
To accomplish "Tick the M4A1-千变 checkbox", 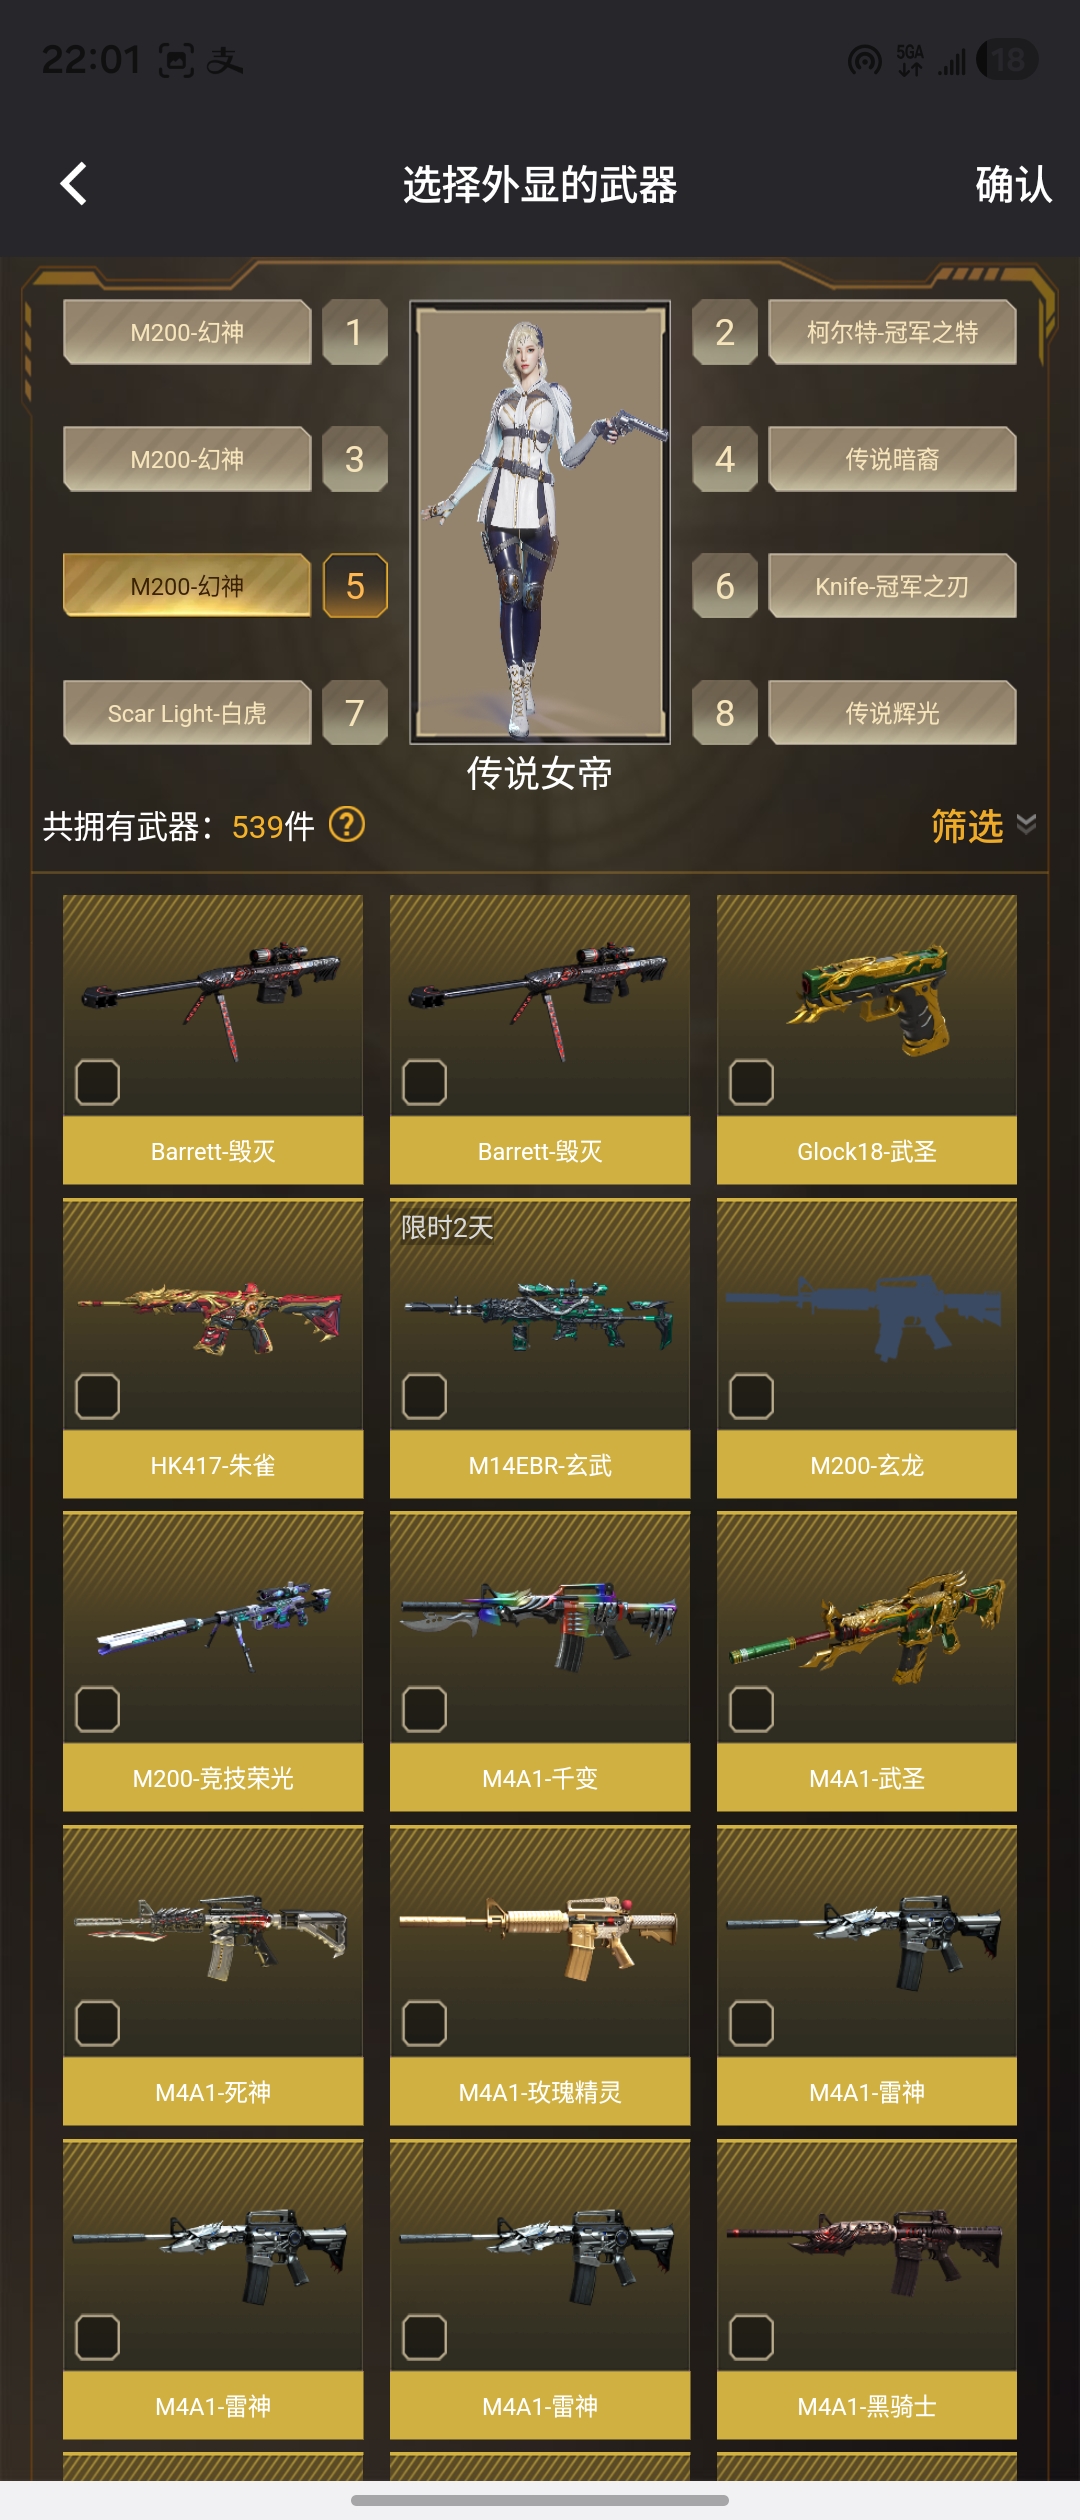I will (425, 1709).
